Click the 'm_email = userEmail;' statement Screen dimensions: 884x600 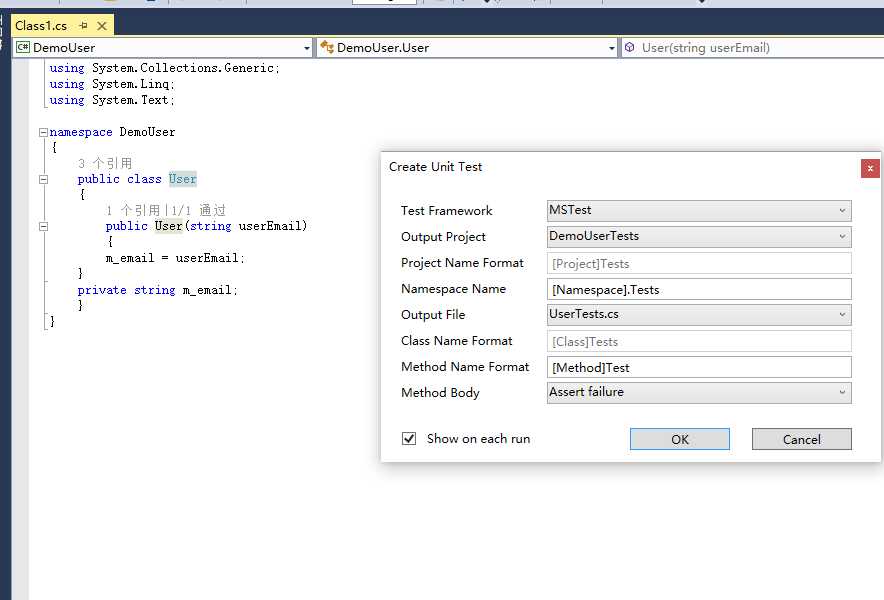point(175,258)
